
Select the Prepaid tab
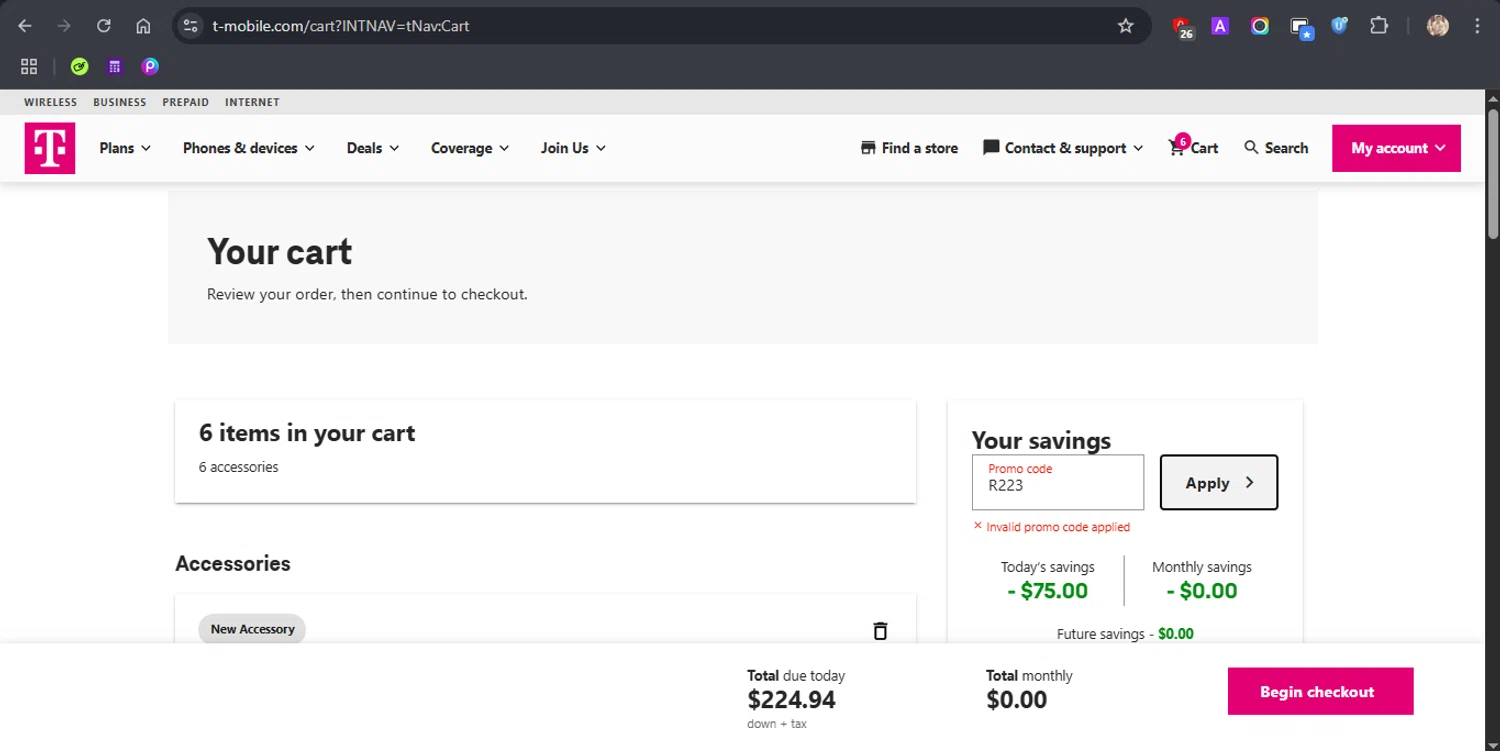coord(186,102)
